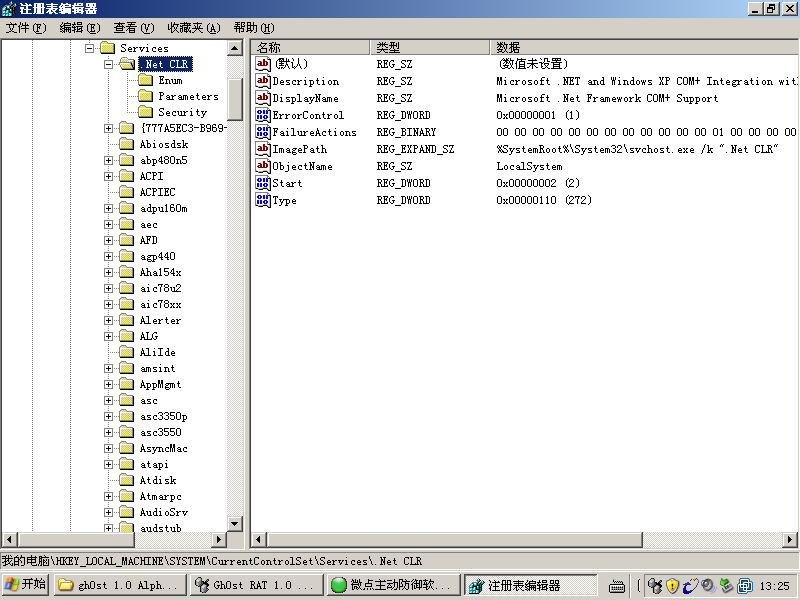Click the LocalSystem data value
This screenshot has height=600, width=800.
click(529, 166)
